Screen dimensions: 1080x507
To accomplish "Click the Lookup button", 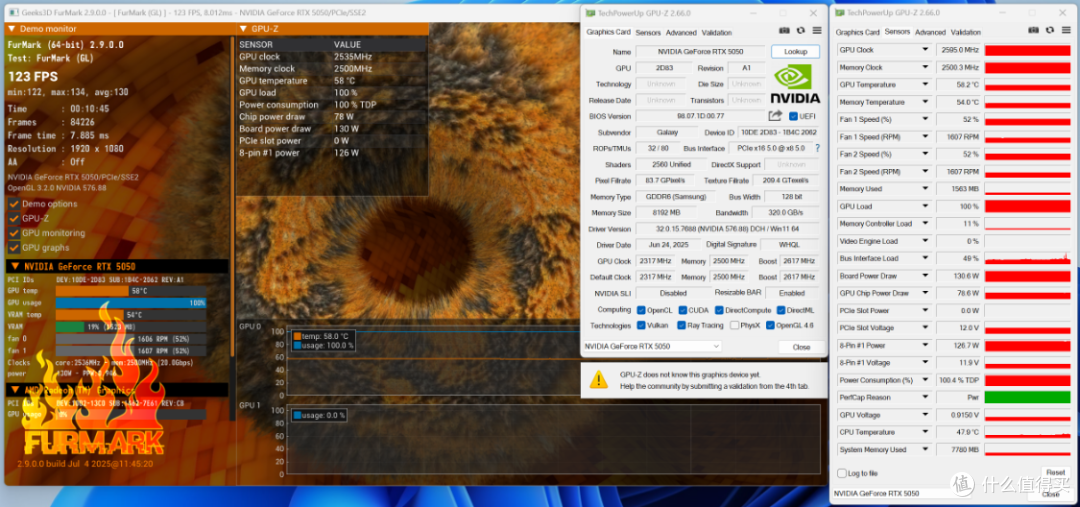I will click(795, 52).
